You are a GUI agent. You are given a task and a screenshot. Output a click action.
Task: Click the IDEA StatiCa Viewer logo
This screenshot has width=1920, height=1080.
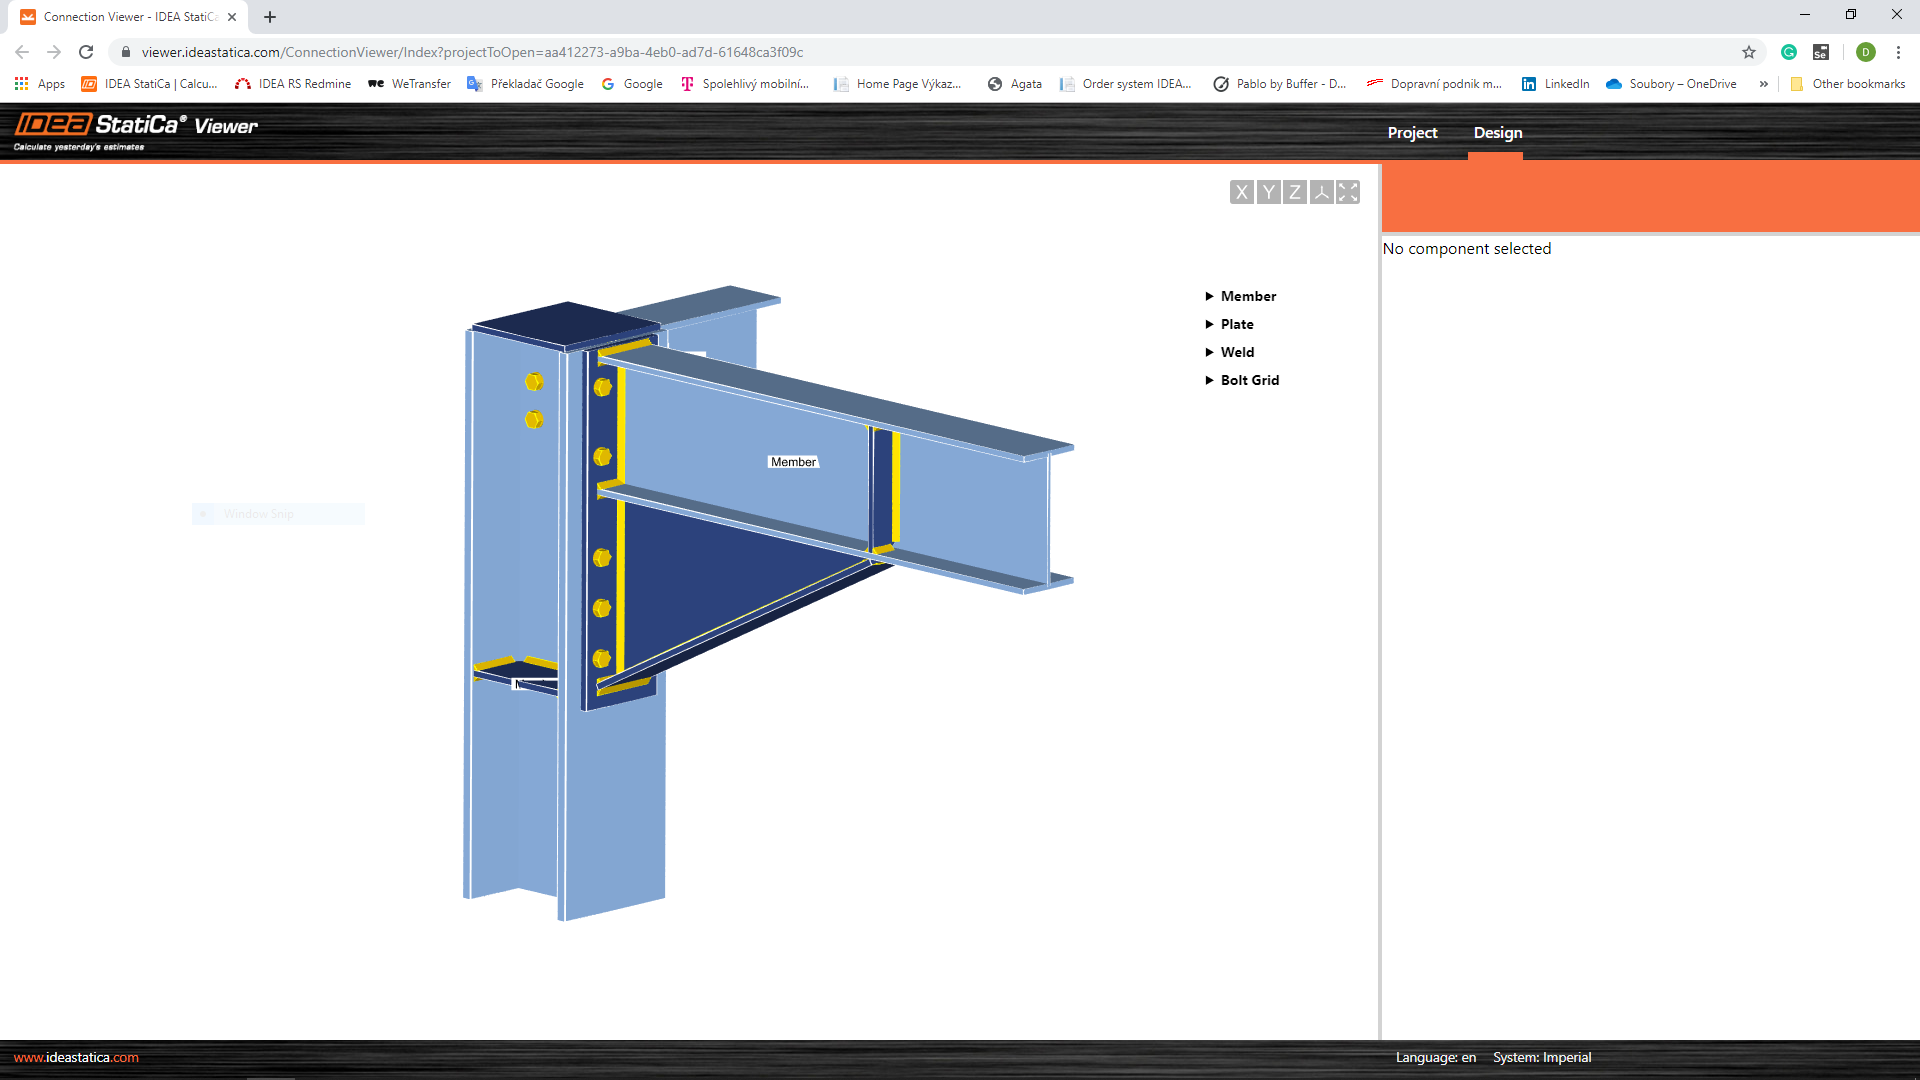click(135, 128)
